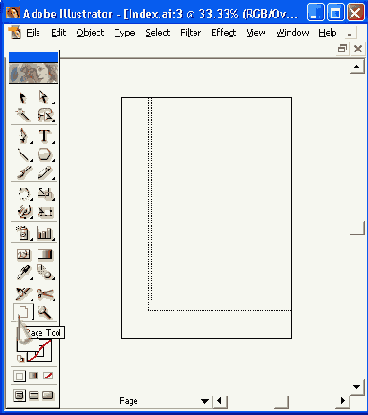Open the File menu
The image size is (368, 415).
click(x=33, y=33)
